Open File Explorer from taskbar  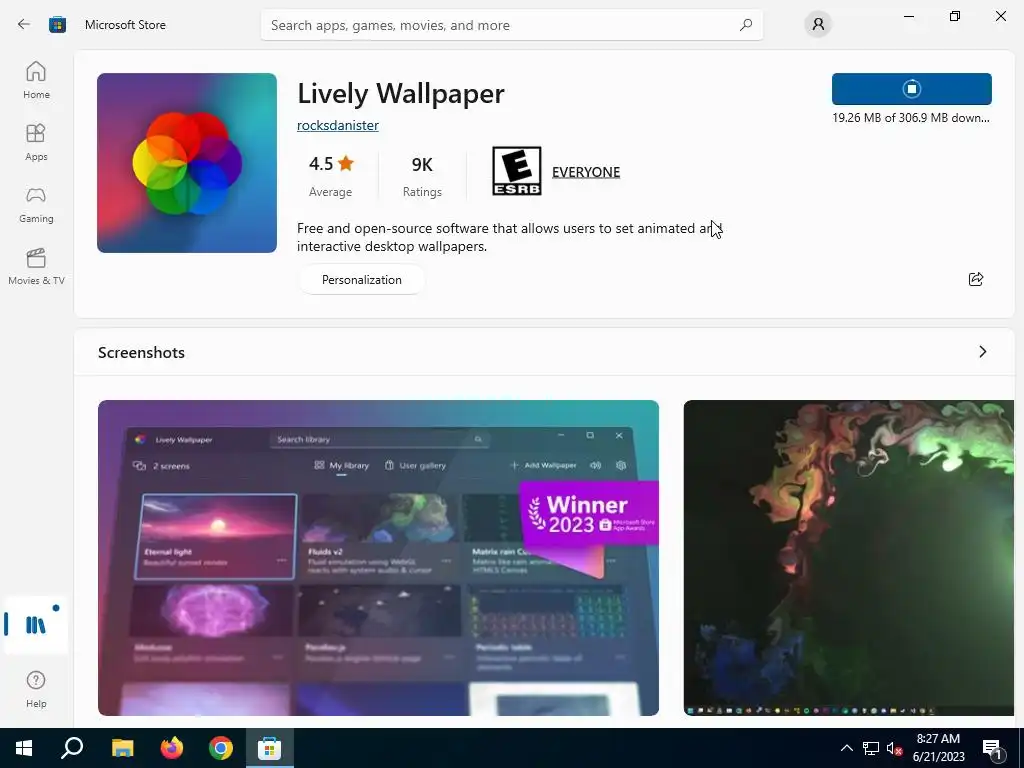(122, 748)
